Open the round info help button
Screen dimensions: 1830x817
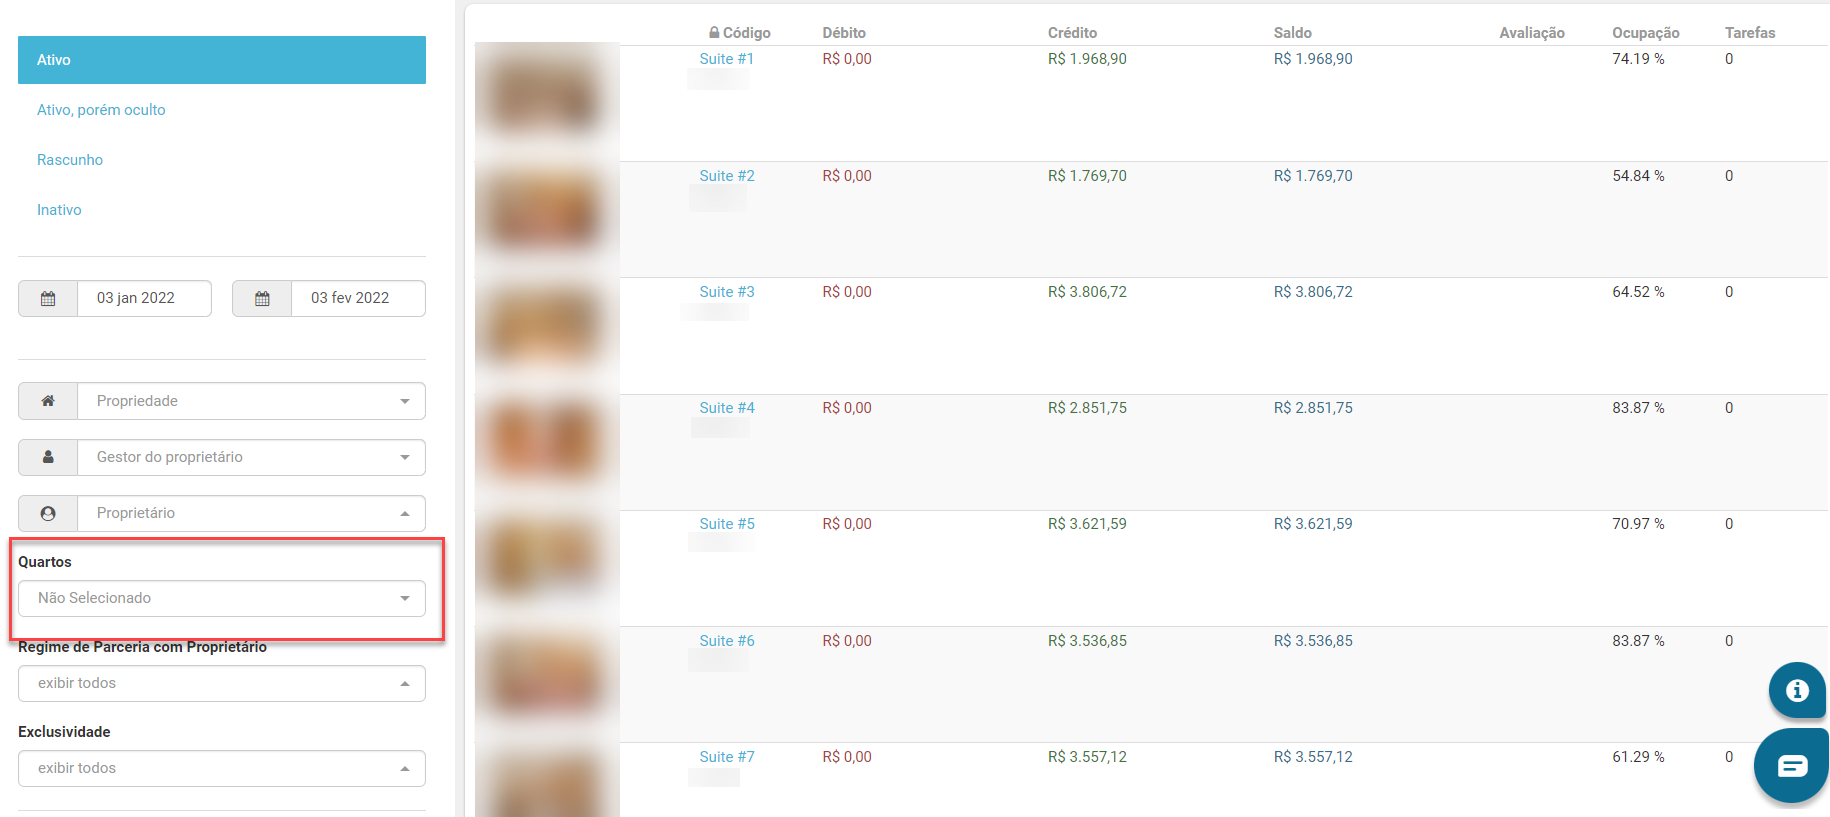tap(1797, 690)
